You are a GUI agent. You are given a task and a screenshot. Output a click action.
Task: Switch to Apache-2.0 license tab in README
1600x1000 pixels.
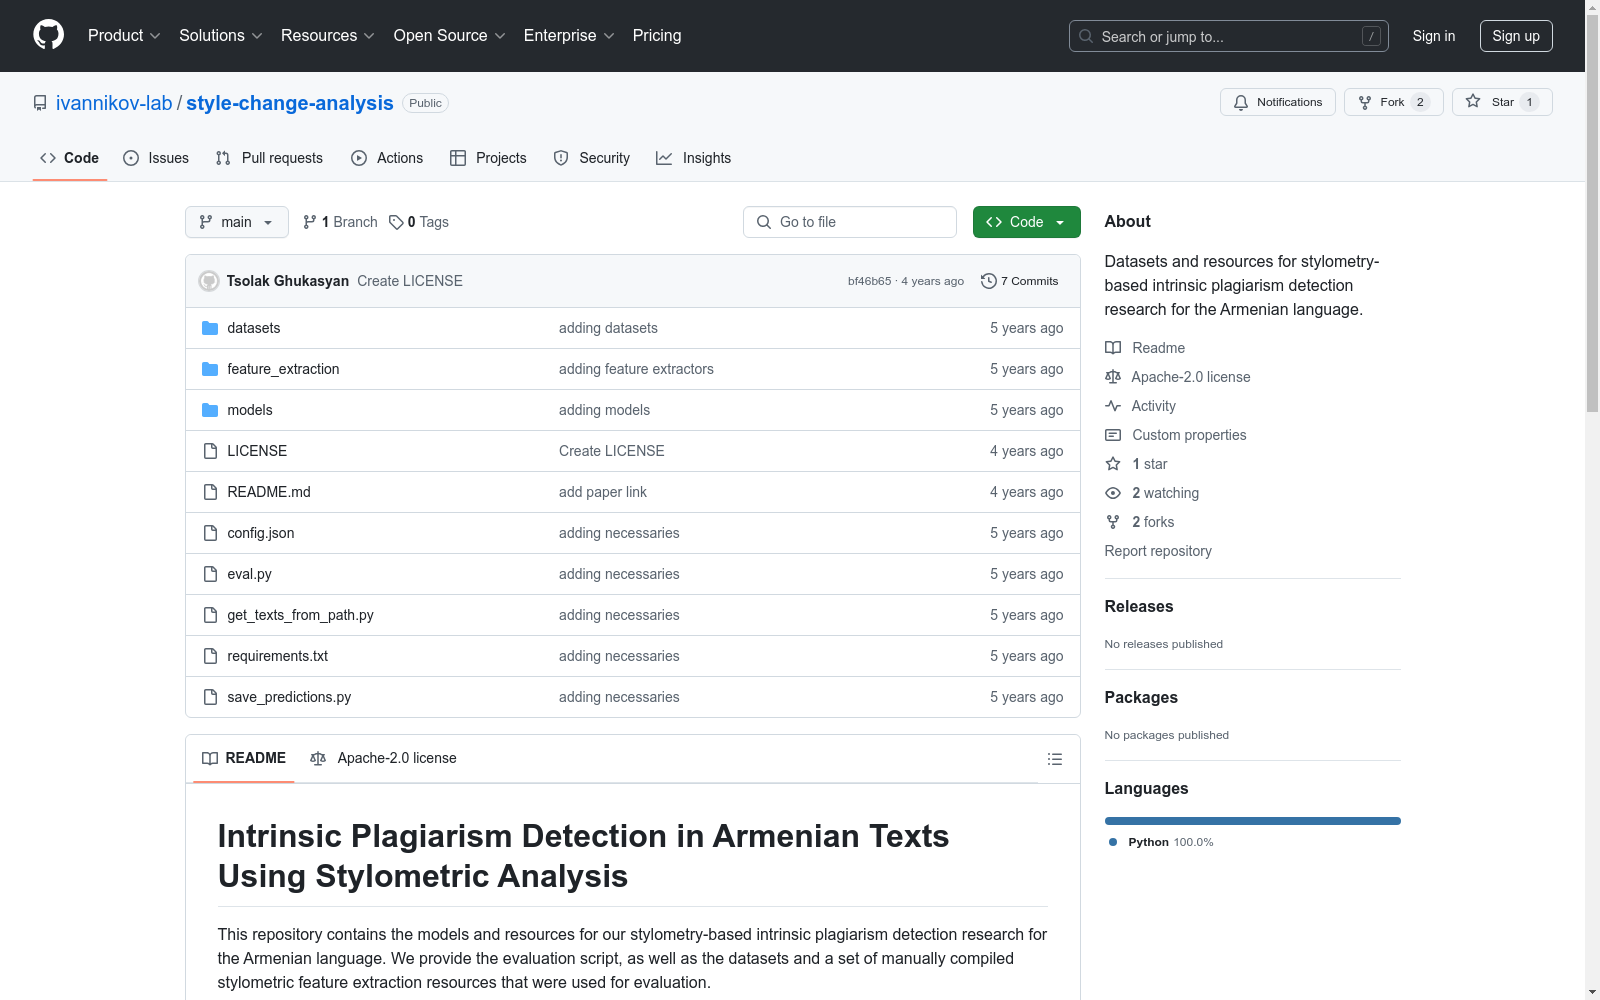(384, 758)
